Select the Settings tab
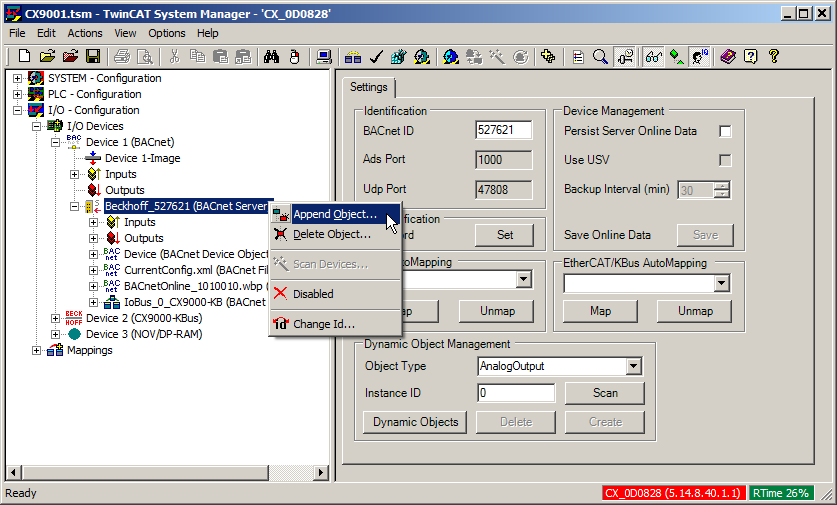This screenshot has width=837, height=505. [368, 87]
